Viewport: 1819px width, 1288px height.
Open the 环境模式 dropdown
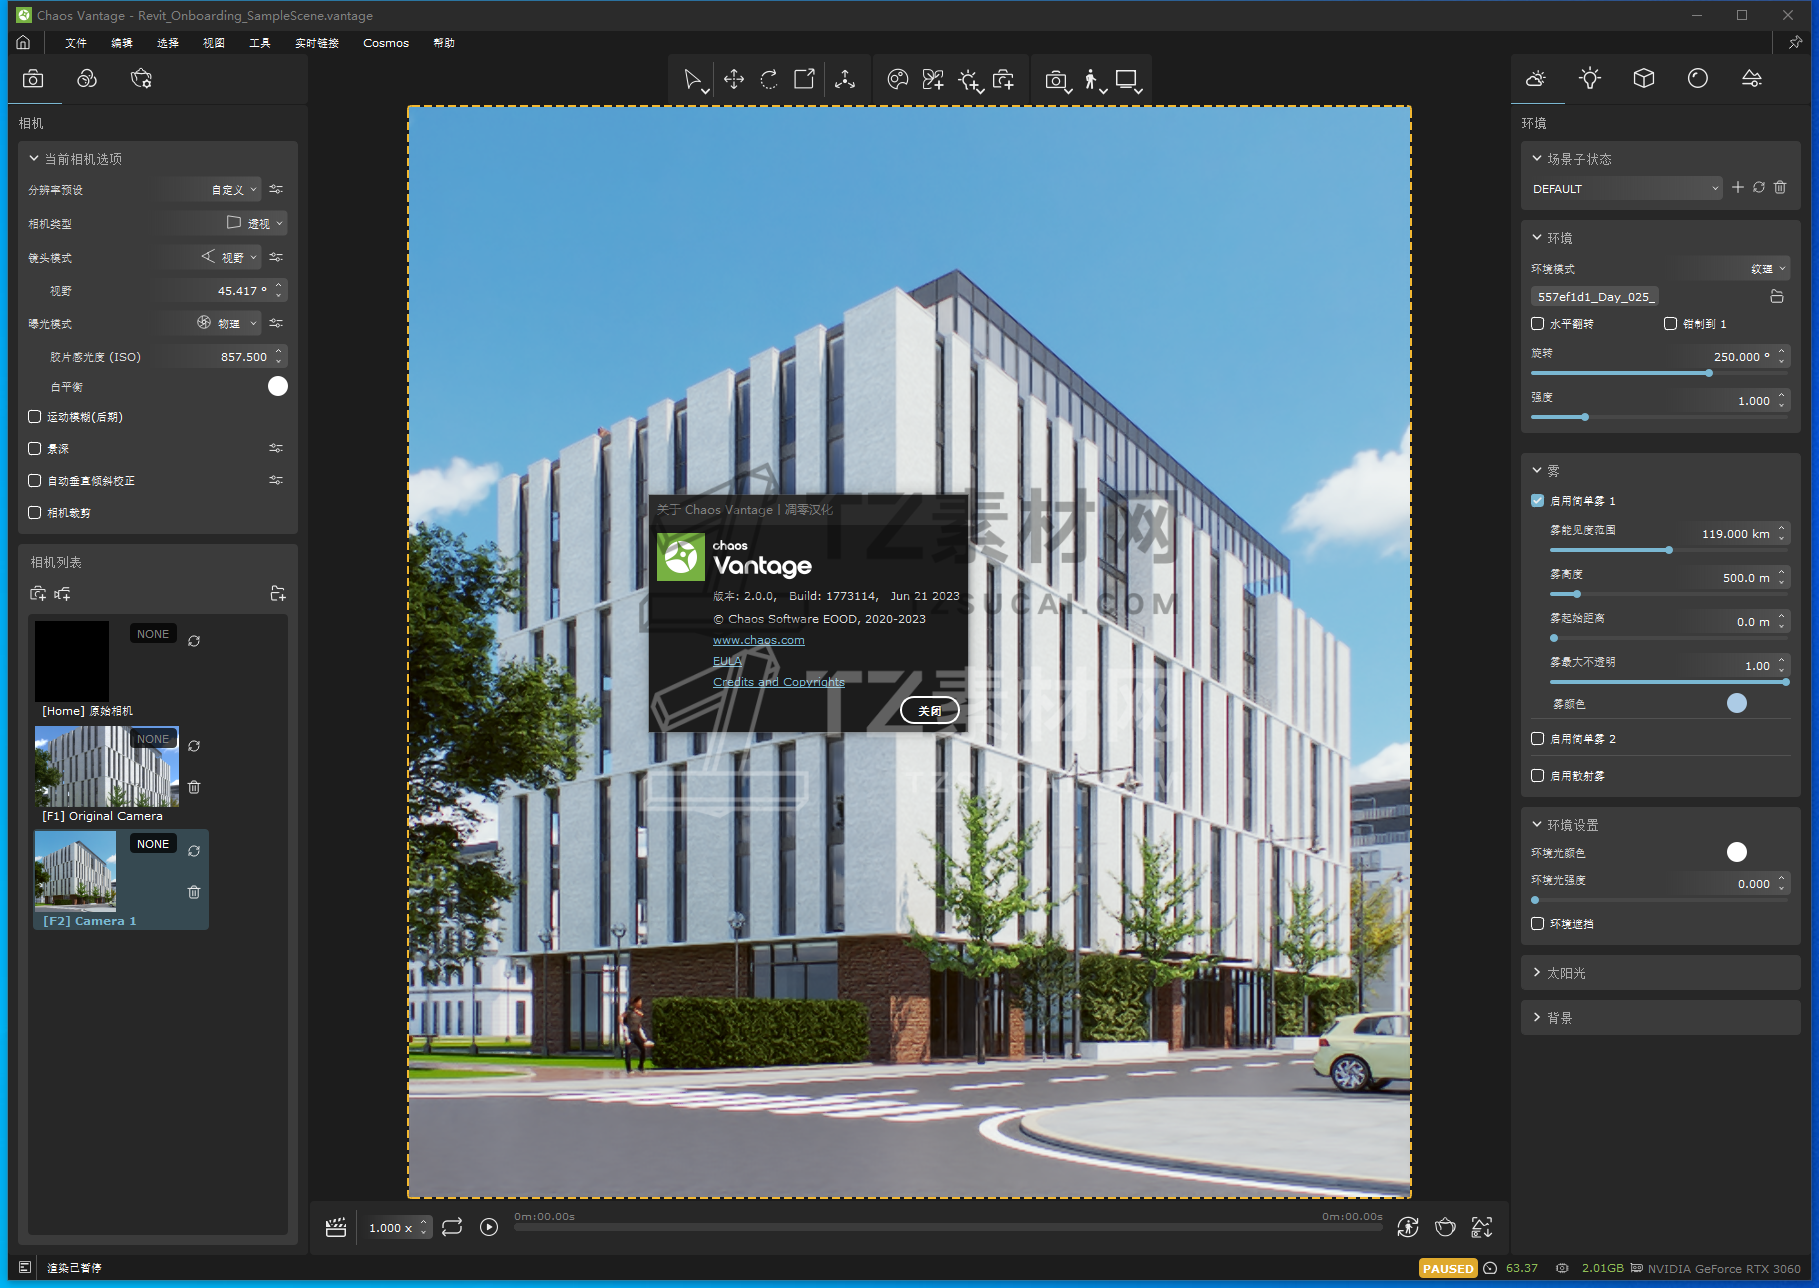coord(1734,268)
